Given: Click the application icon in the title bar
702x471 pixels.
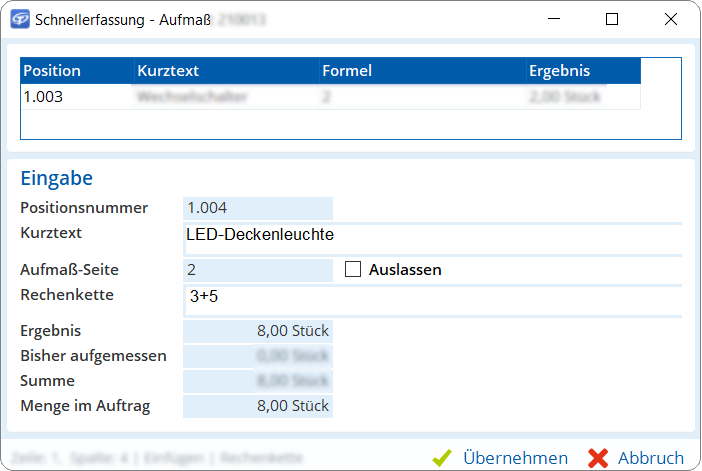Looking at the screenshot, I should point(19,19).
